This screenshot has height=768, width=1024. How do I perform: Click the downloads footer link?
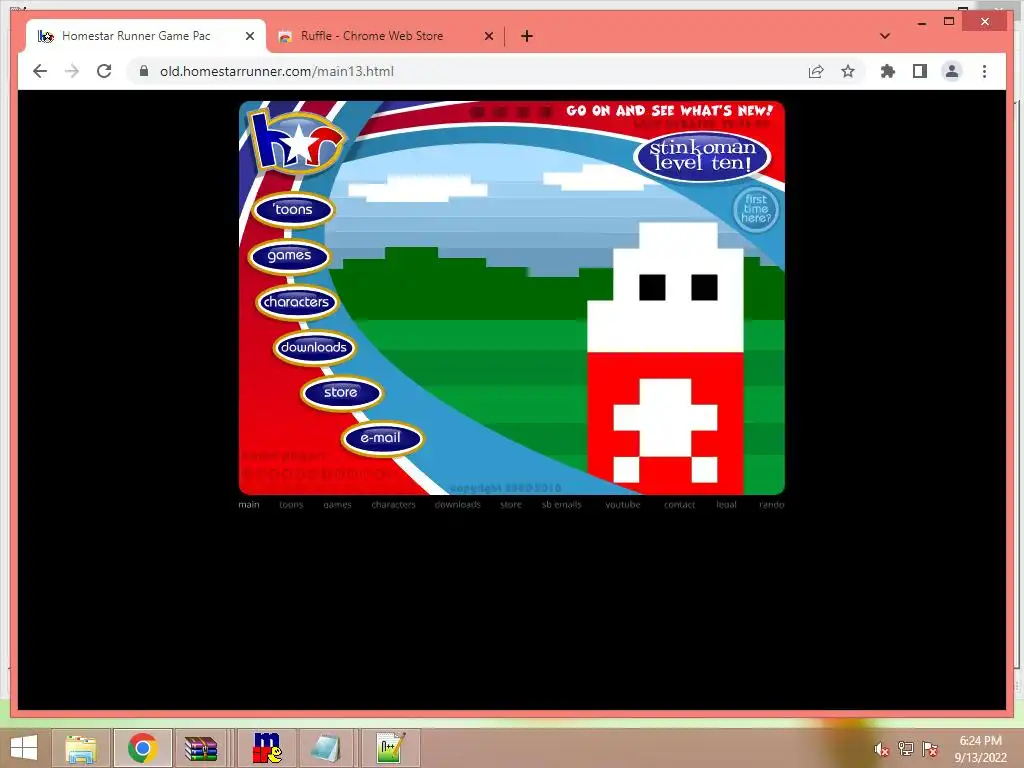(x=457, y=504)
